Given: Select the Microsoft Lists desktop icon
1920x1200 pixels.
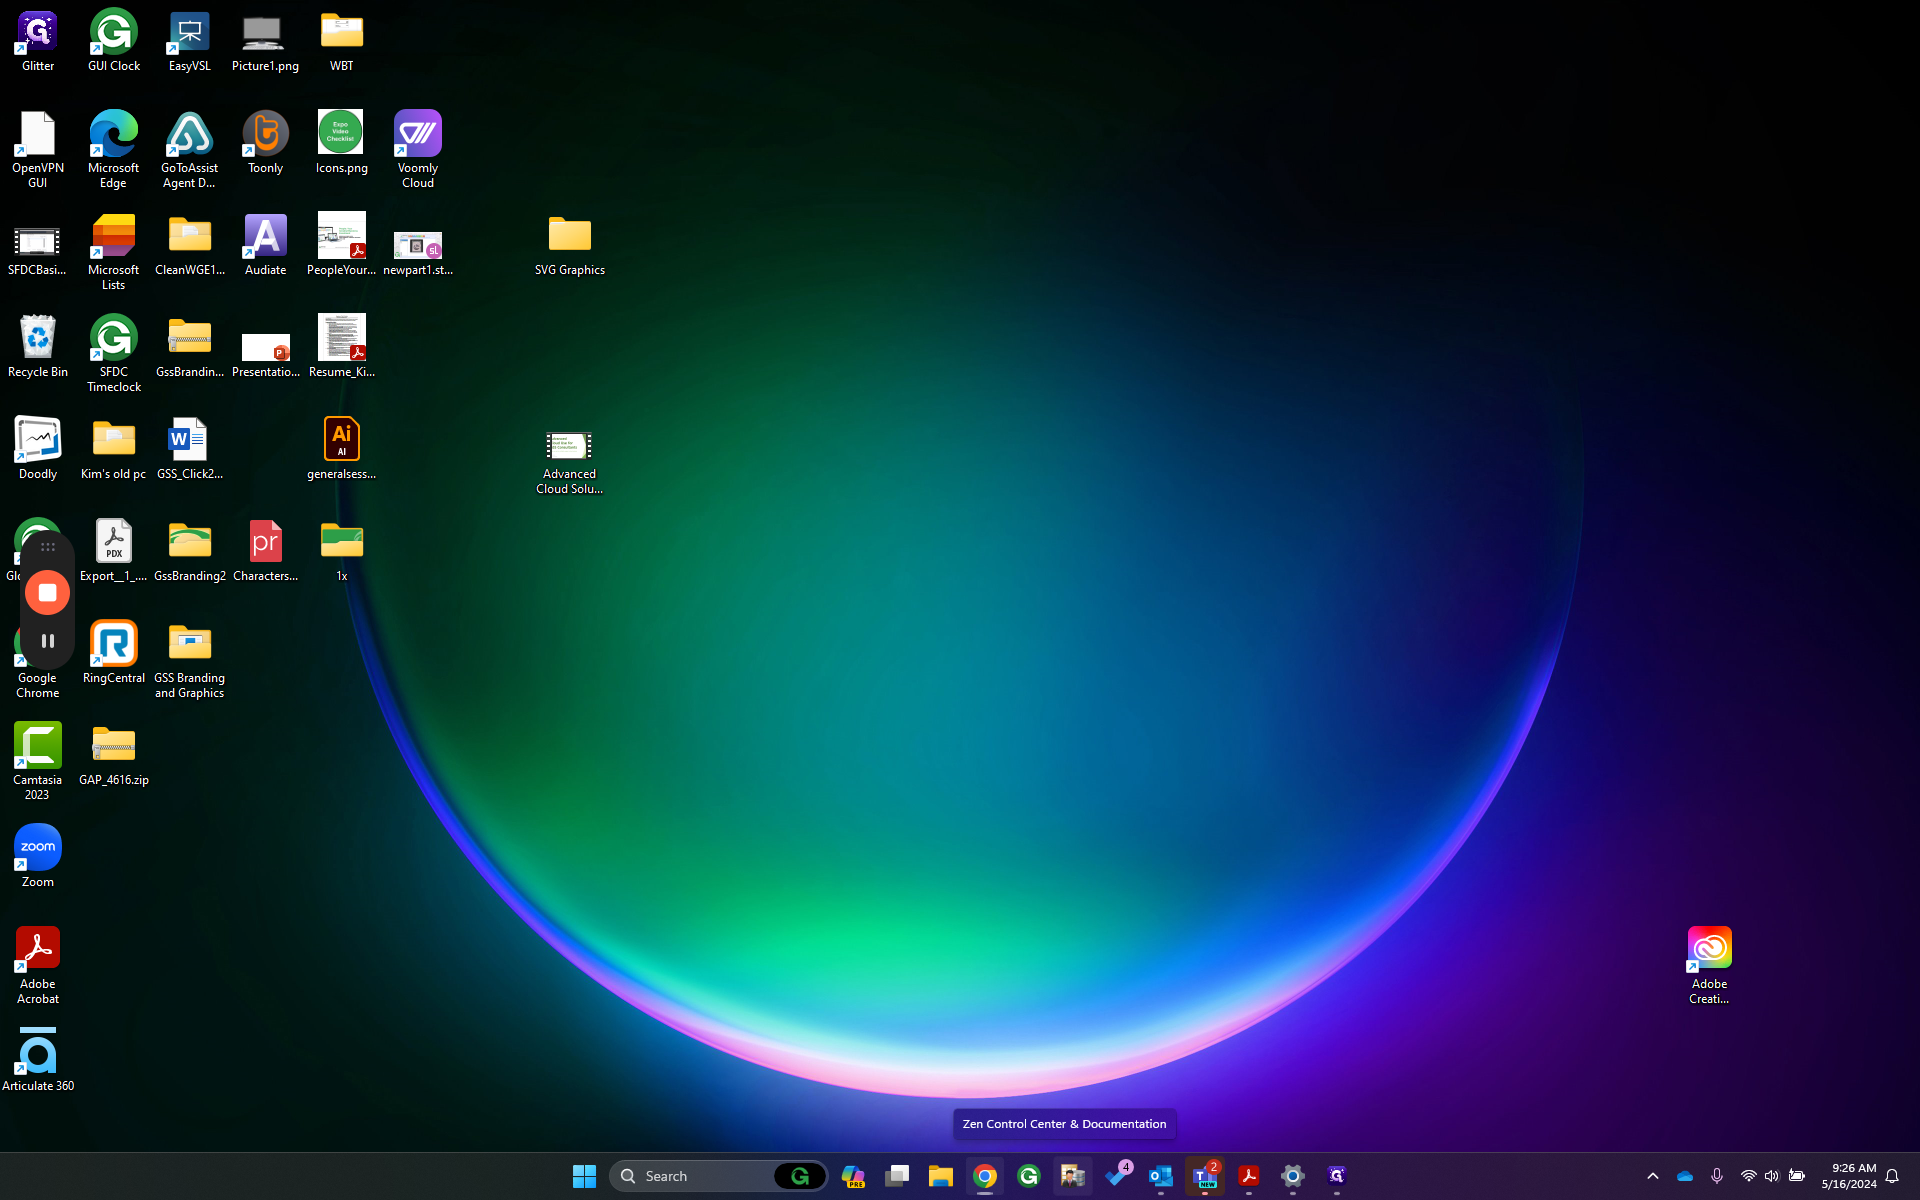Looking at the screenshot, I should click(114, 251).
